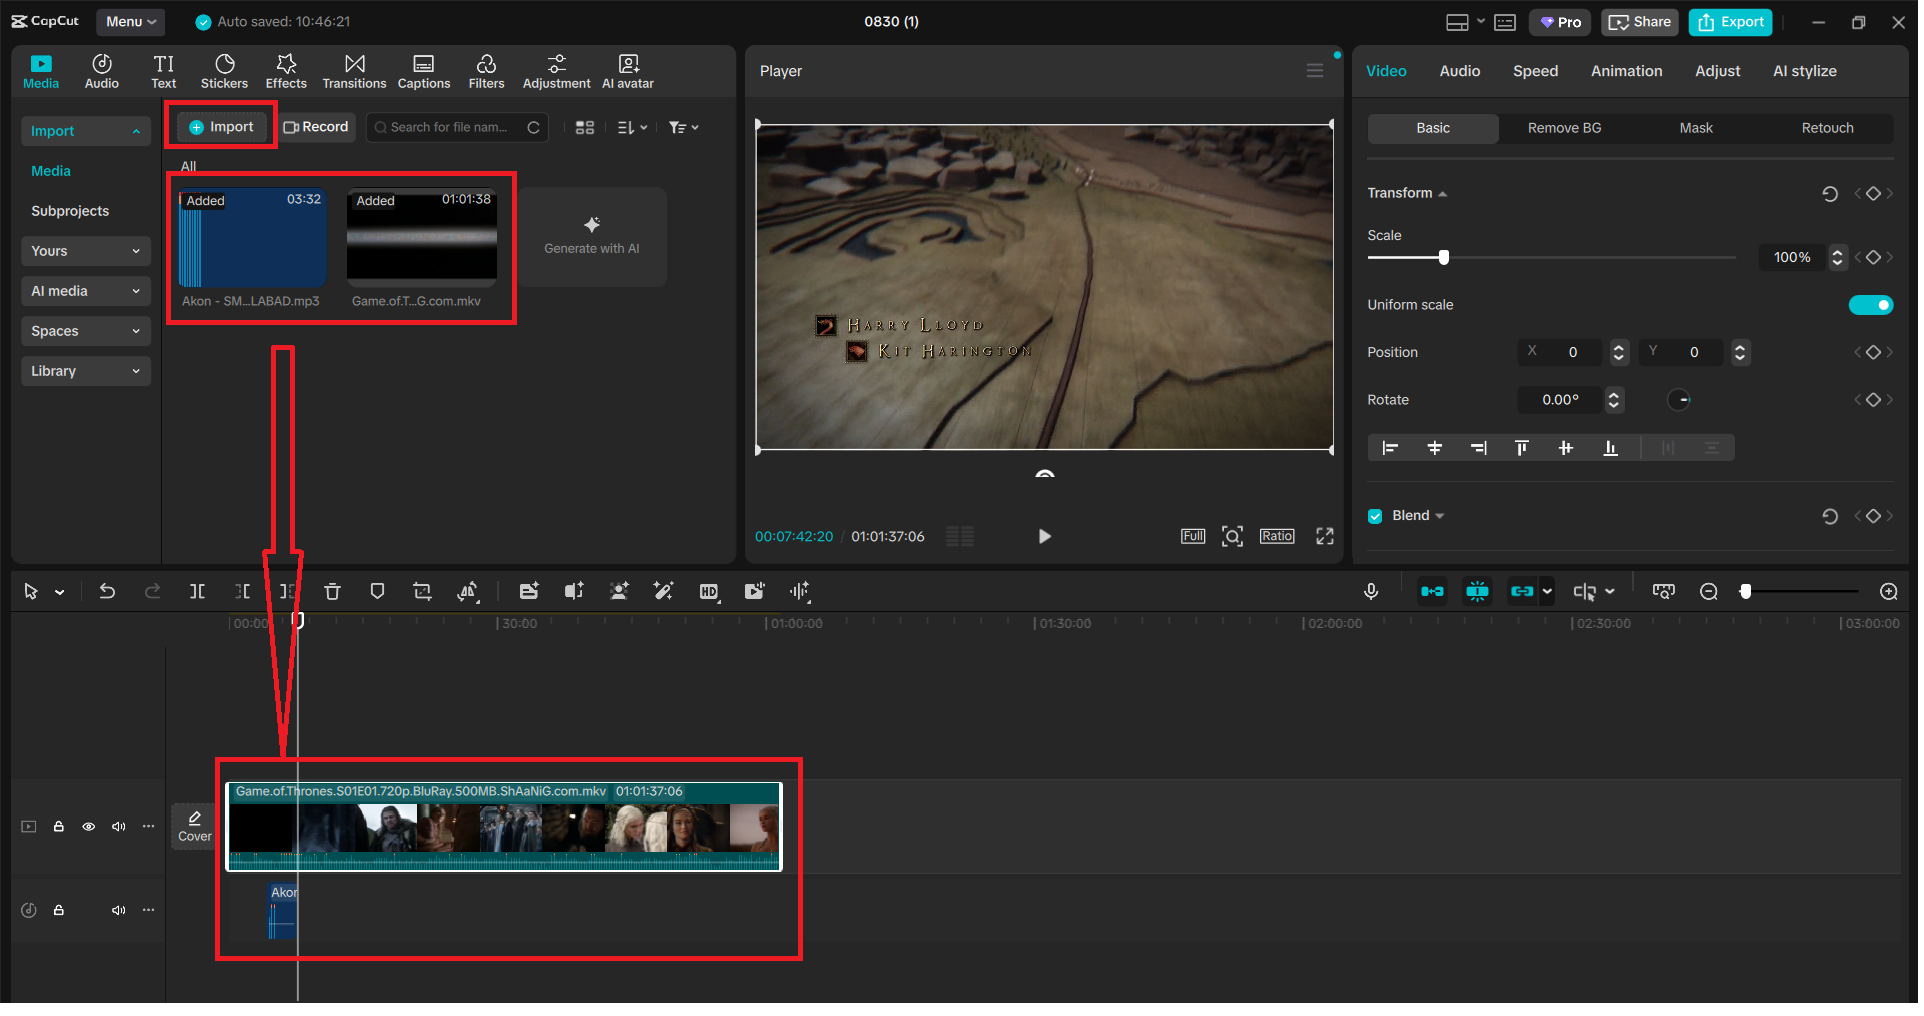Open the Text panel
This screenshot has height=1016, width=1924.
pos(164,72)
